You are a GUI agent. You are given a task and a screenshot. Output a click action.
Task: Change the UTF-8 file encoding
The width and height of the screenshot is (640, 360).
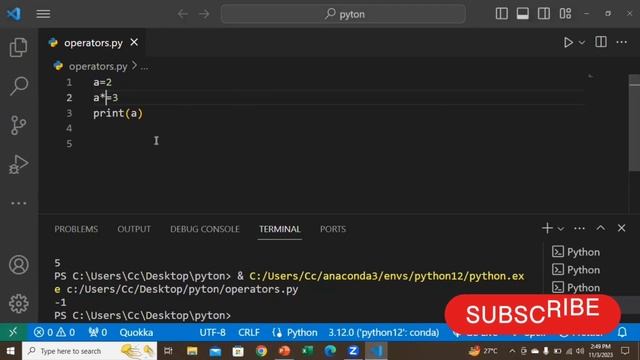tap(212, 332)
